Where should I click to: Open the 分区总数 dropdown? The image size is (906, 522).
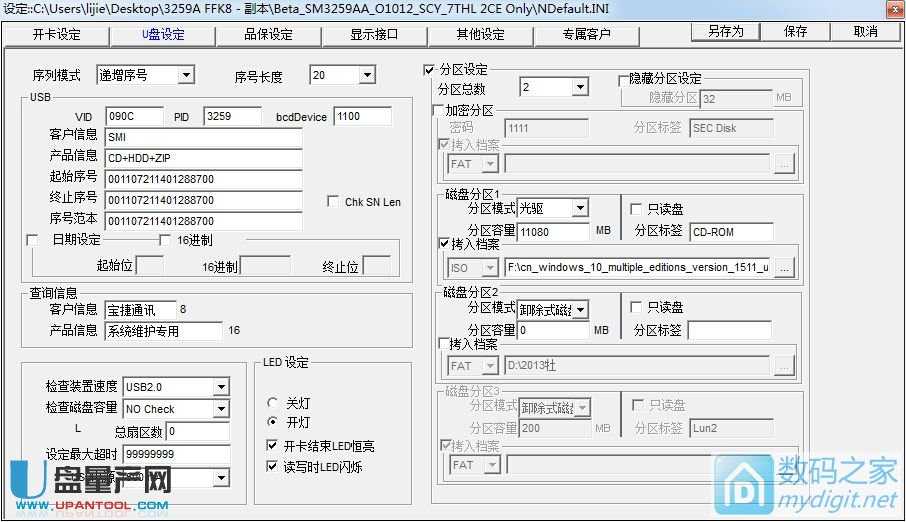pyautogui.click(x=580, y=88)
